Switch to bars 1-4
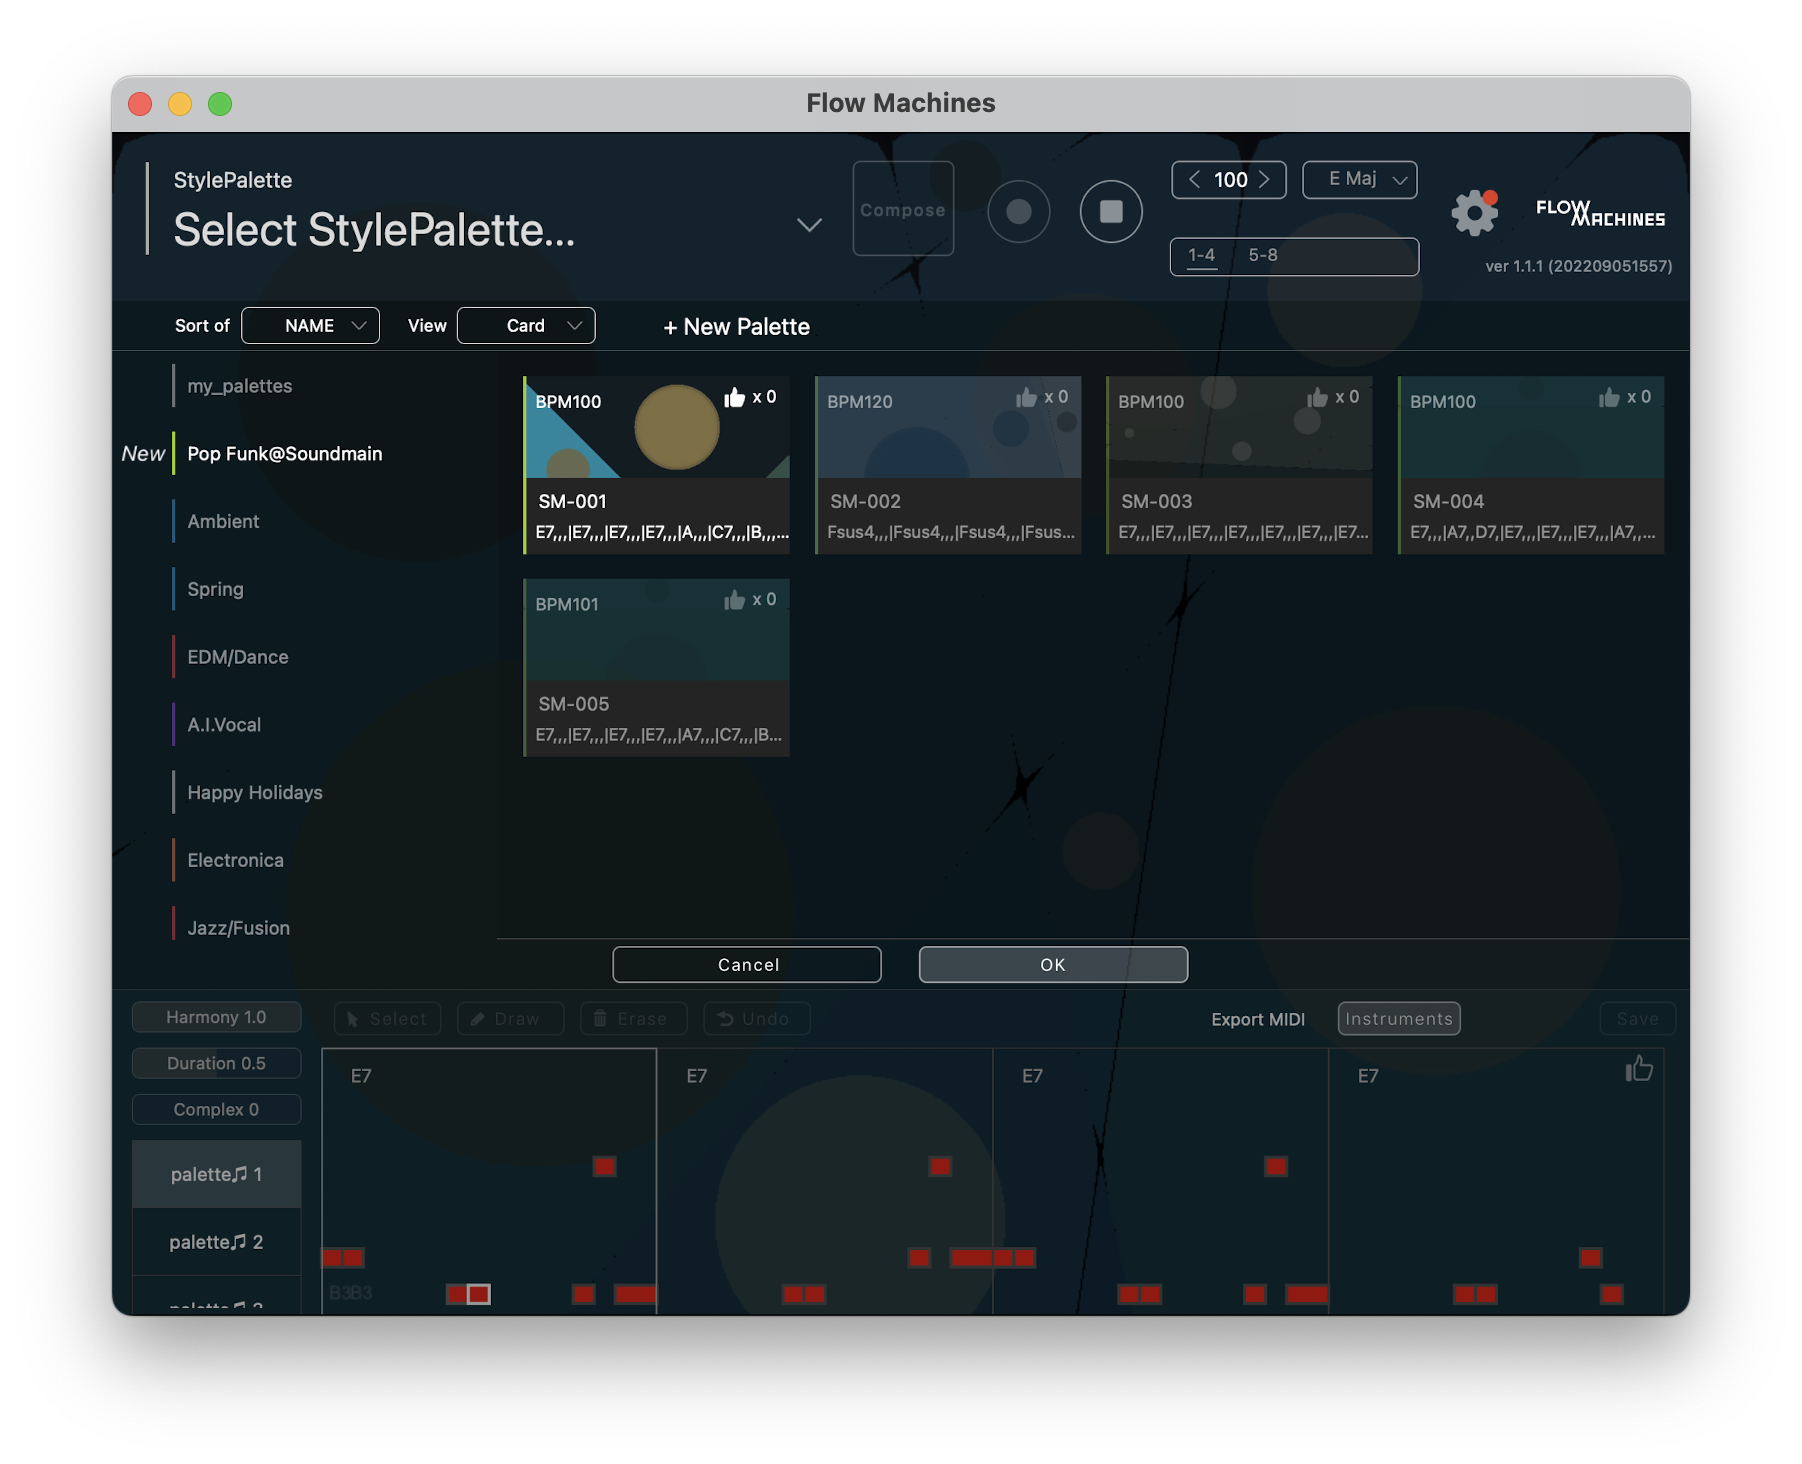 pos(1201,256)
